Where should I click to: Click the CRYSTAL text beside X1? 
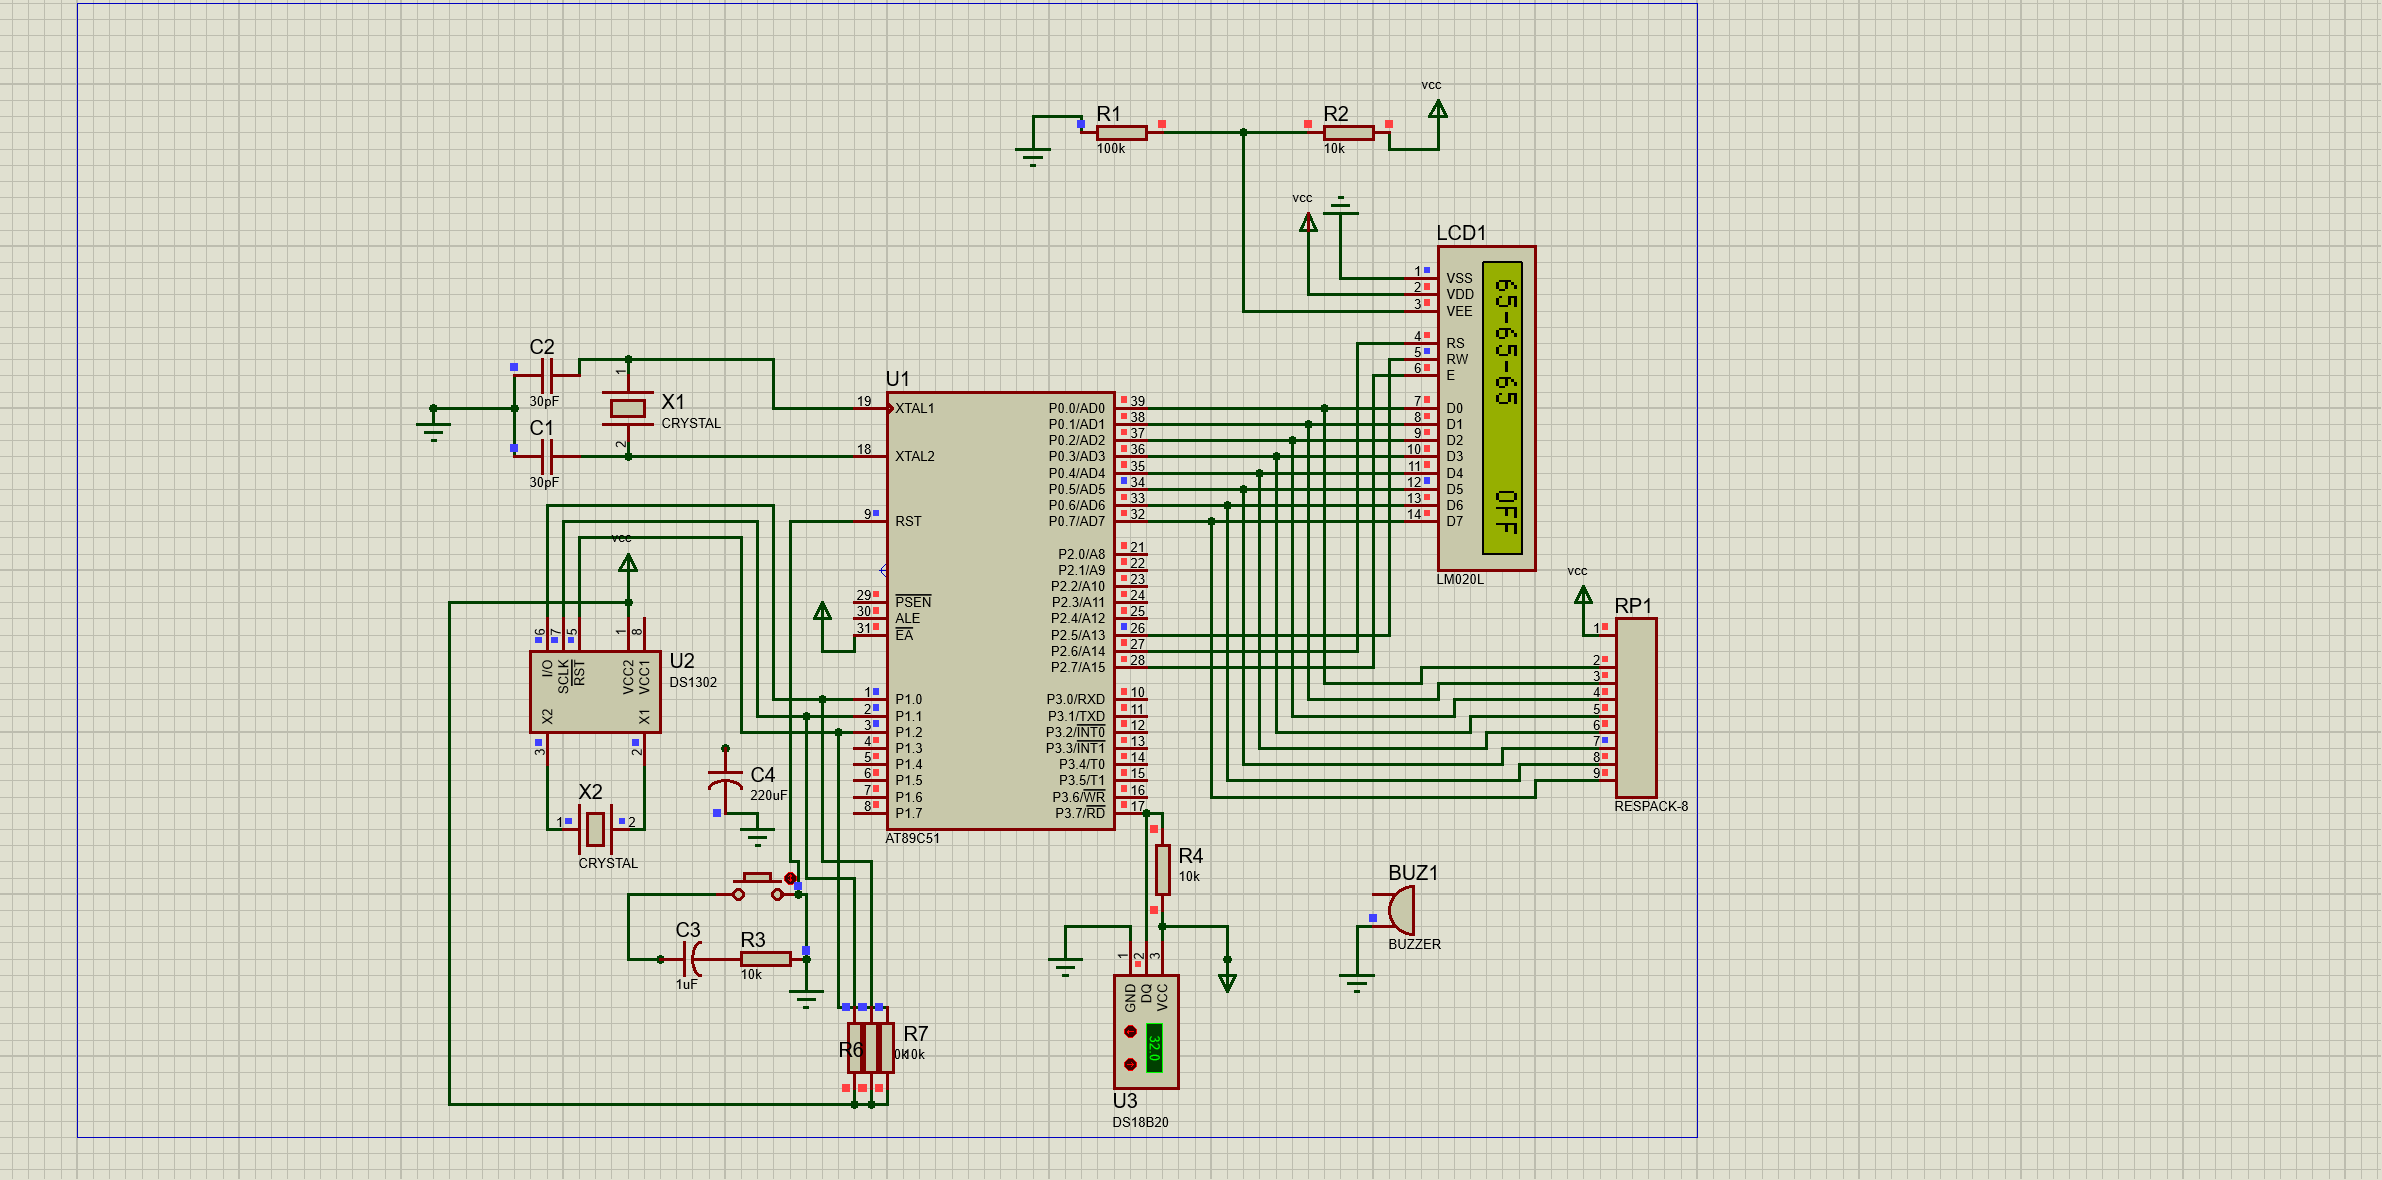691,424
